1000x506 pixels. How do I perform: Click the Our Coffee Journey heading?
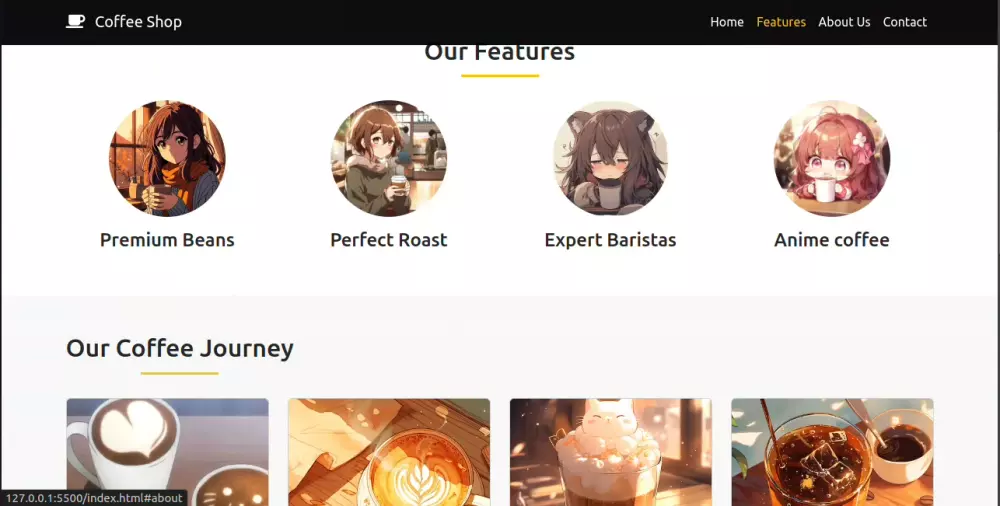pos(180,348)
